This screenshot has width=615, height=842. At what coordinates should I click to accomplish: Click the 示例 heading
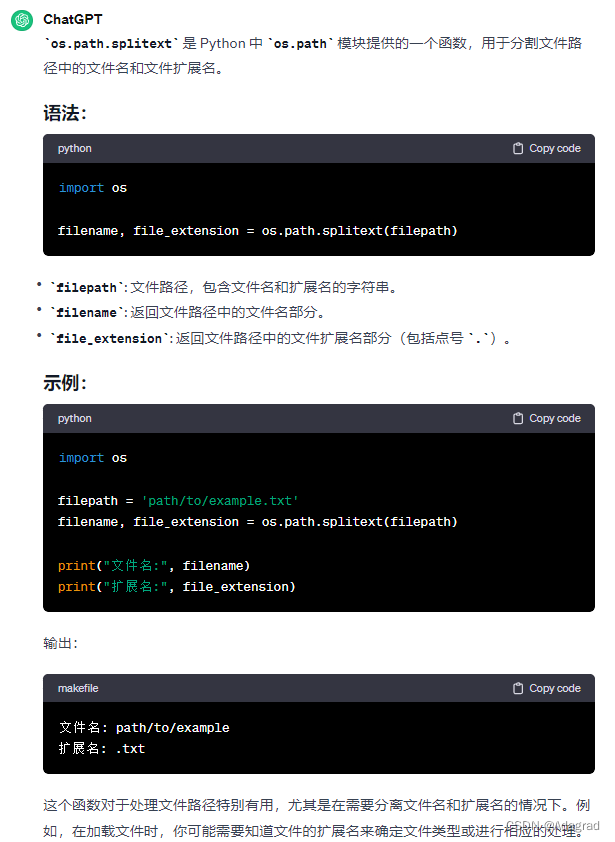pos(63,383)
